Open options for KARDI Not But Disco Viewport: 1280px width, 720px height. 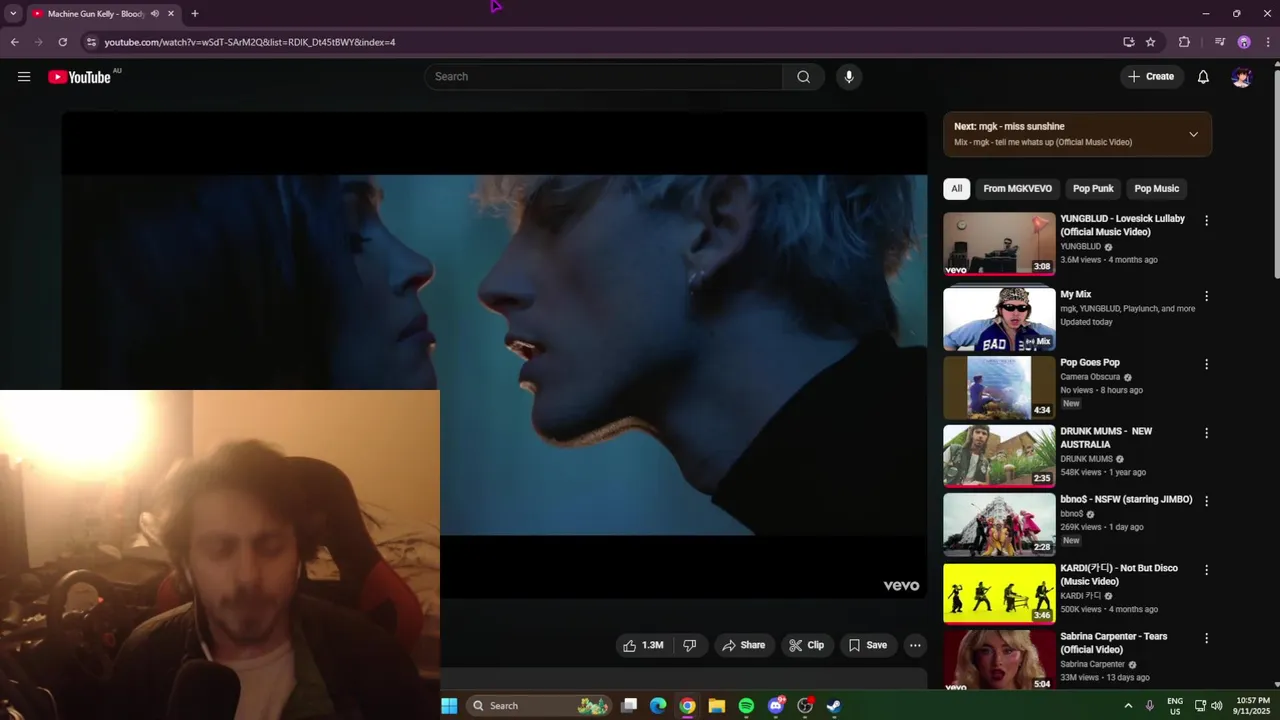1206,570
